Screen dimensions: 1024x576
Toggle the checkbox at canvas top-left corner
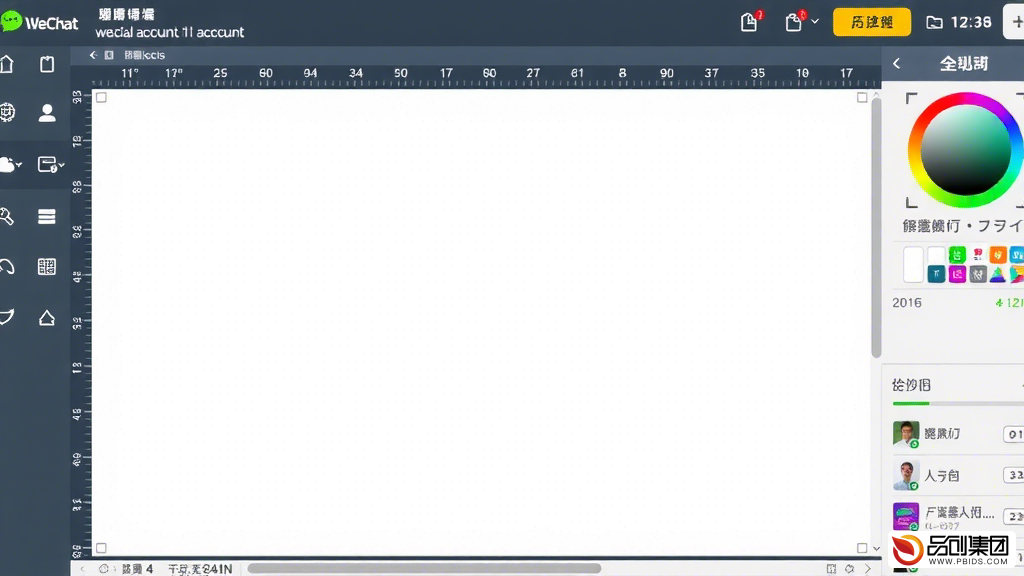[101, 97]
